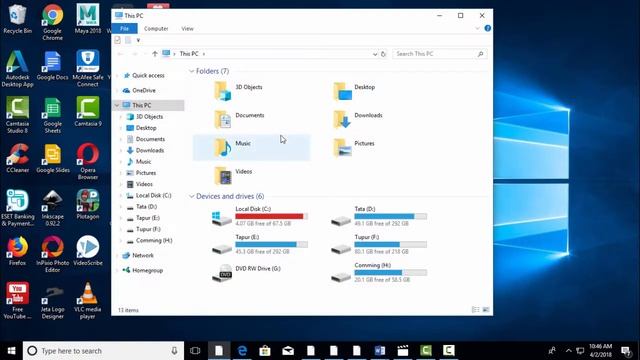Open the Pictures folder icon
Image resolution: width=640 pixels, height=360 pixels.
pyautogui.click(x=342, y=147)
